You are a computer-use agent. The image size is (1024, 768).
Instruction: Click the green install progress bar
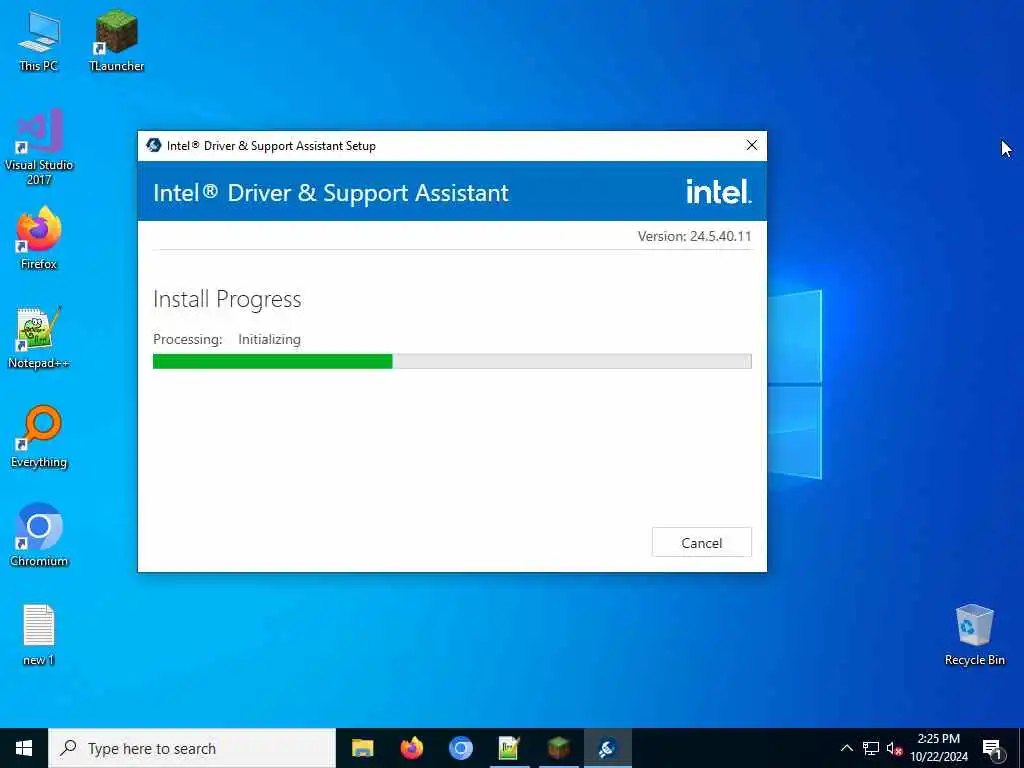pos(452,361)
